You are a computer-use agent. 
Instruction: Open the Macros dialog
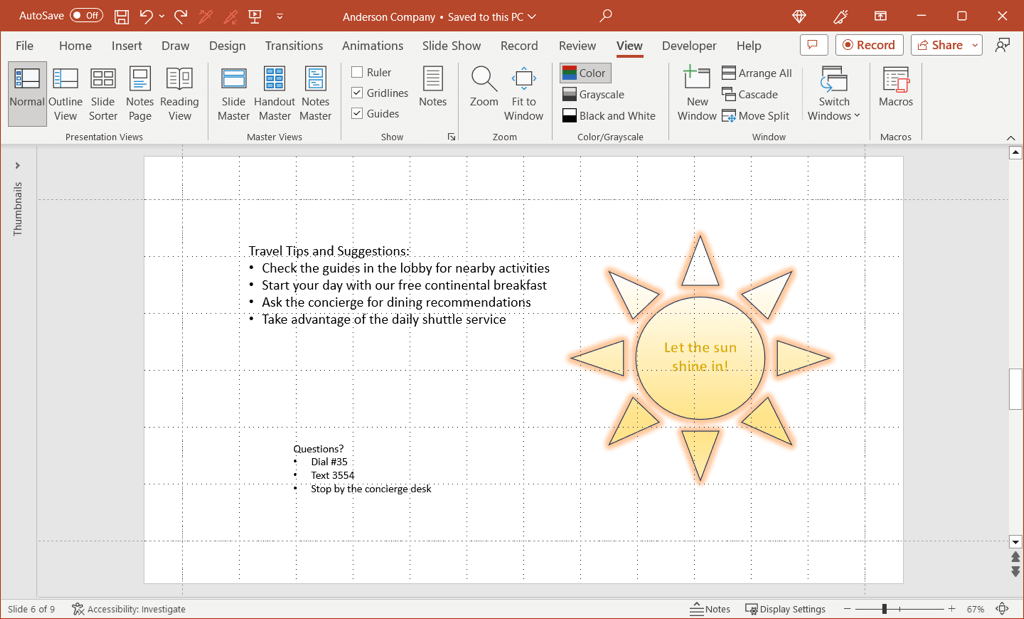coord(895,88)
